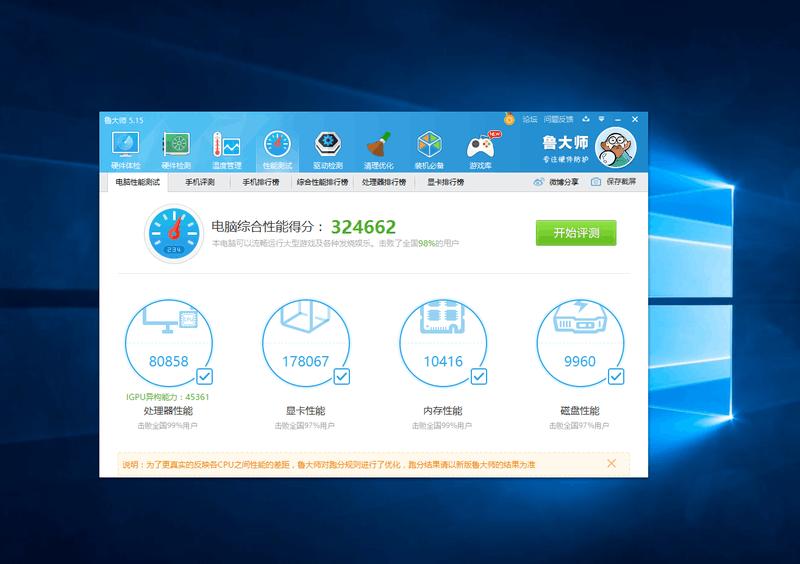
Task: Click the speedometer gauge beside overall score
Action: pos(173,233)
